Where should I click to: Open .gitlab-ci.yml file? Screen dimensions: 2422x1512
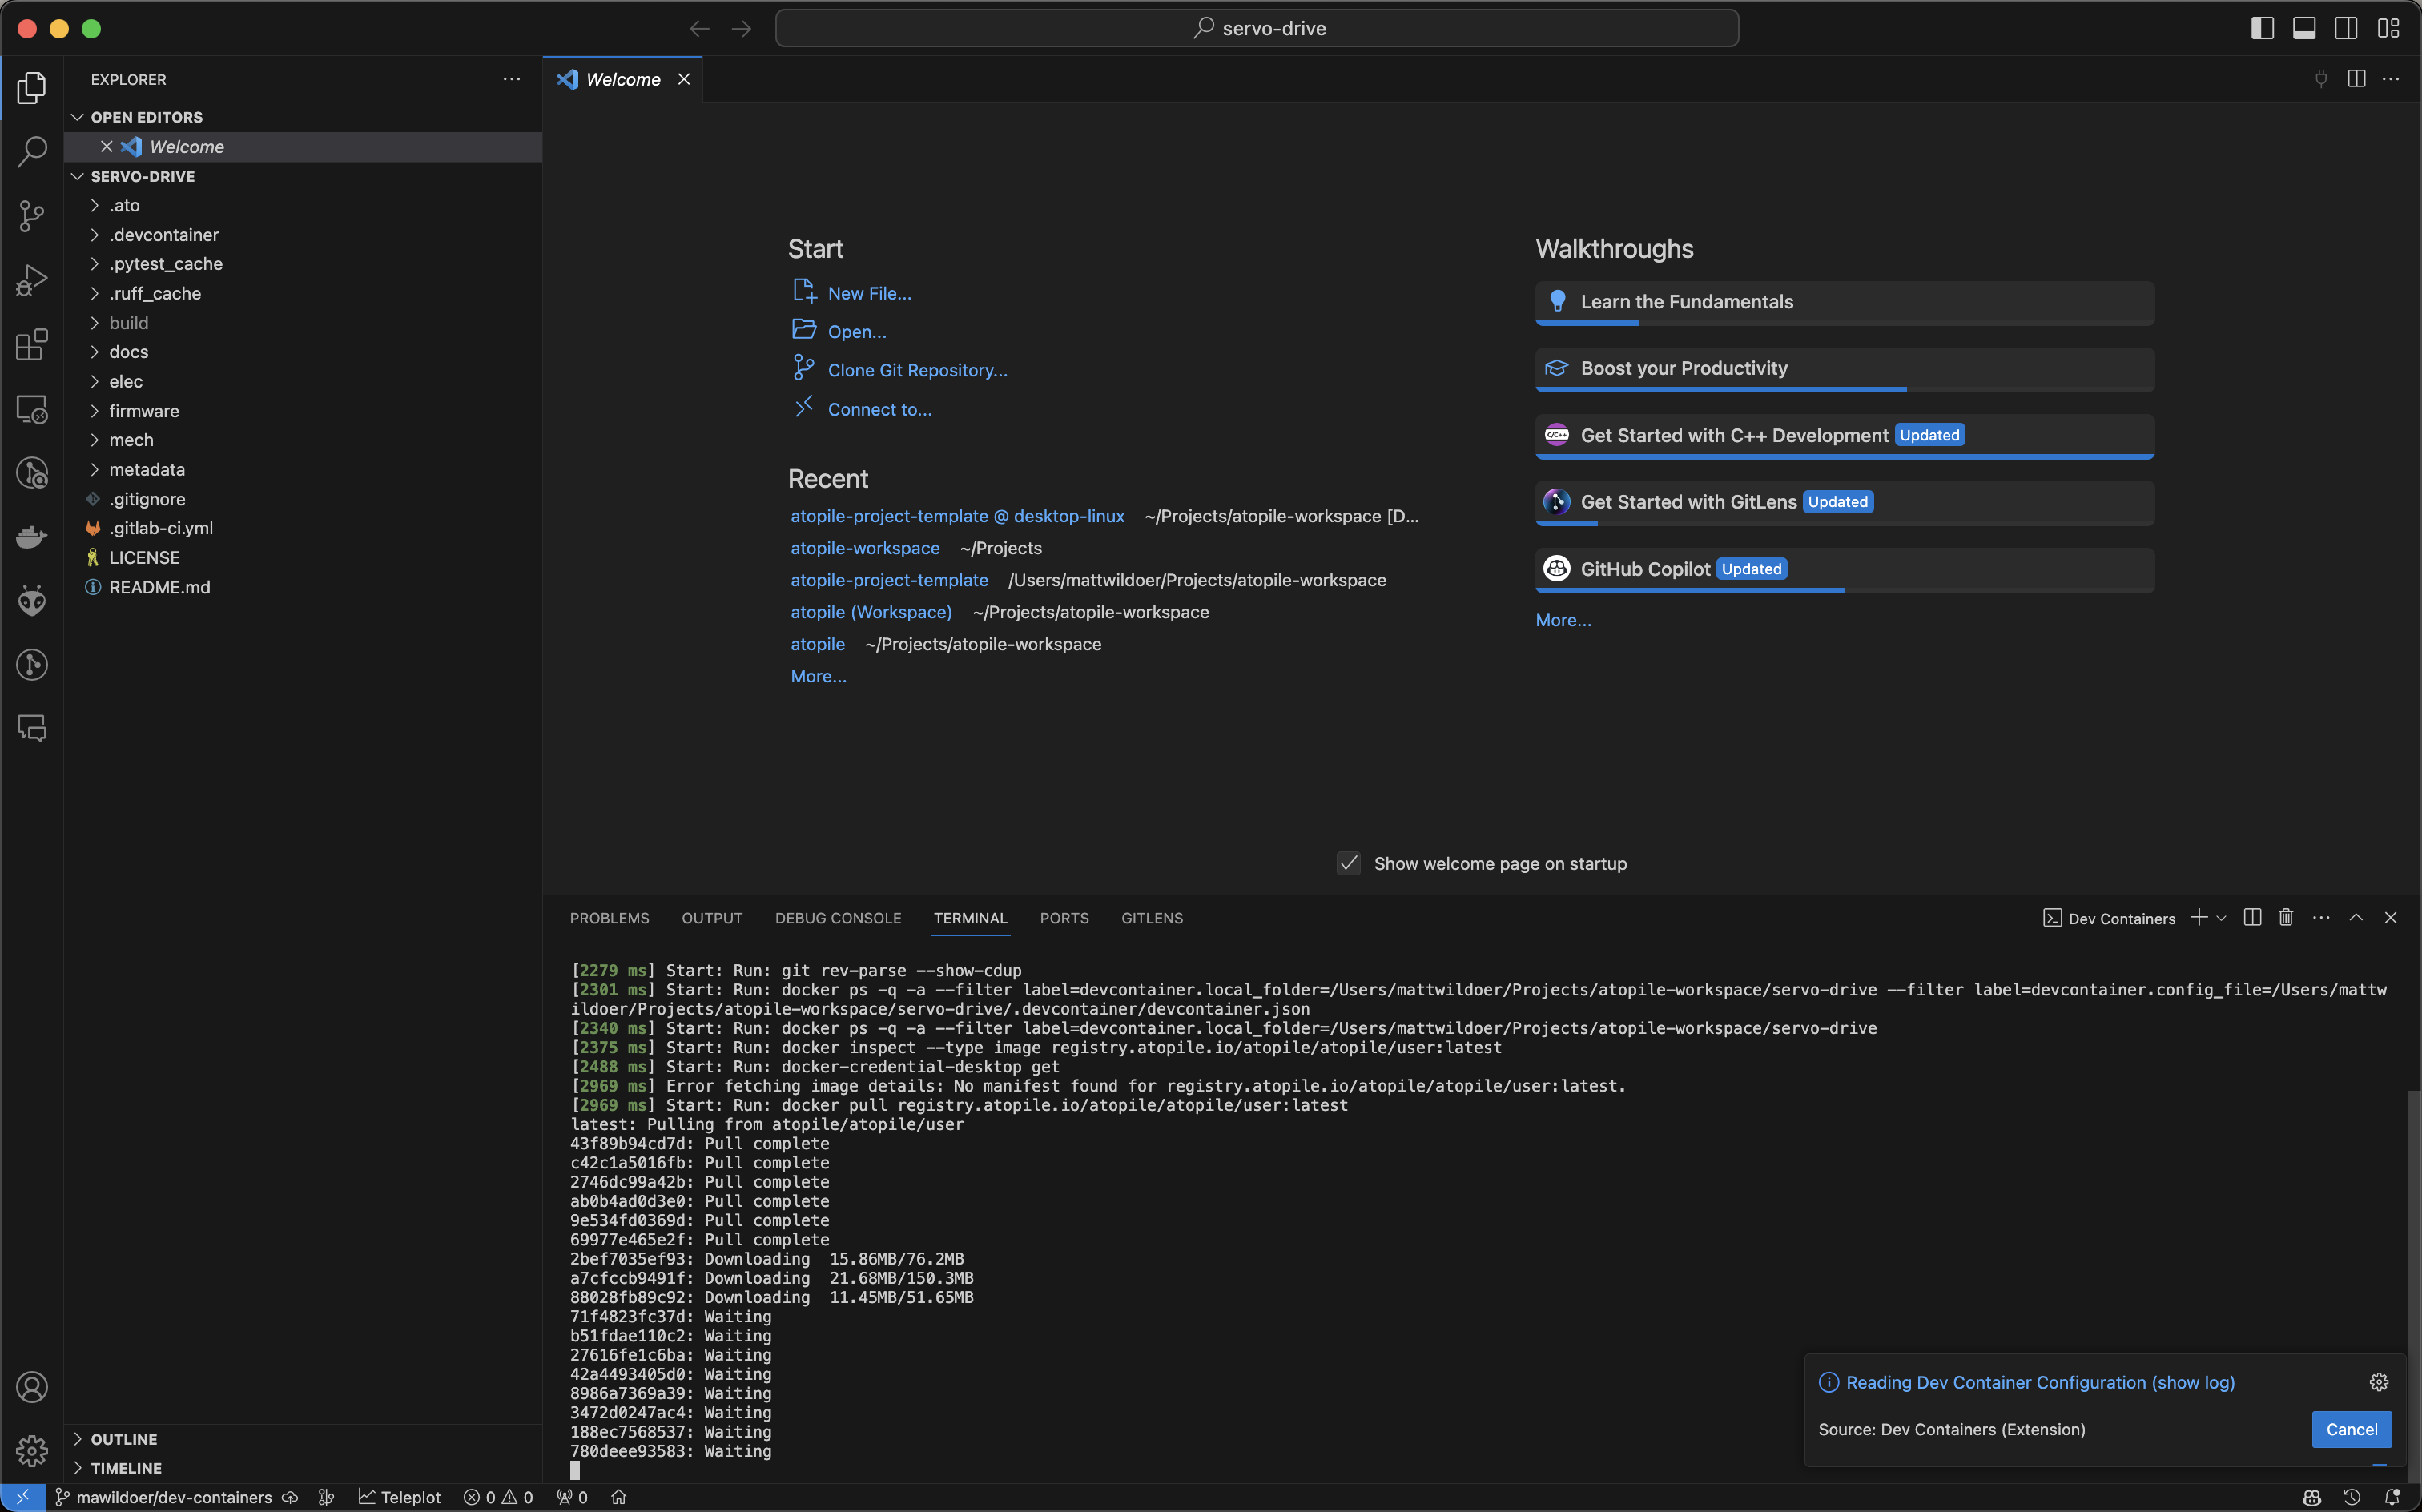click(303, 528)
